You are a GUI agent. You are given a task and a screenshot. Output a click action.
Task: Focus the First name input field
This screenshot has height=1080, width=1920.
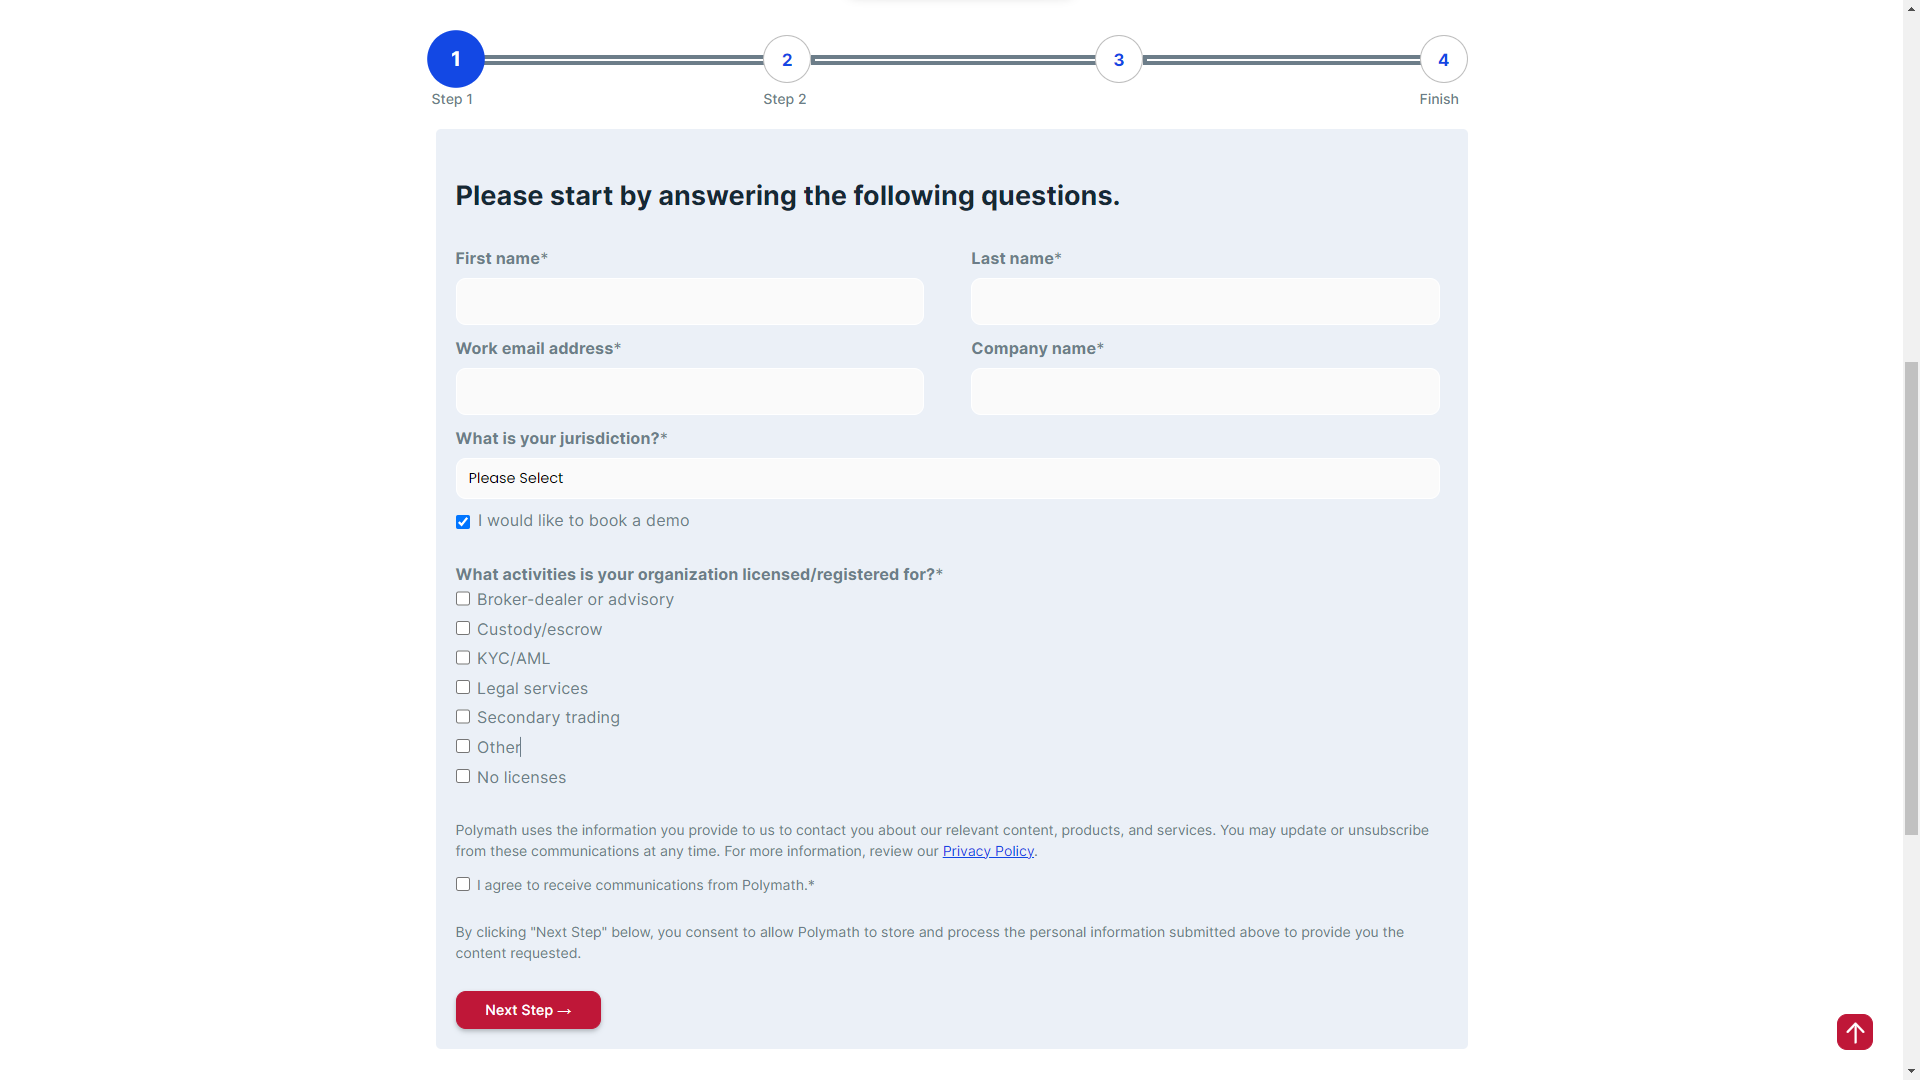coord(689,302)
